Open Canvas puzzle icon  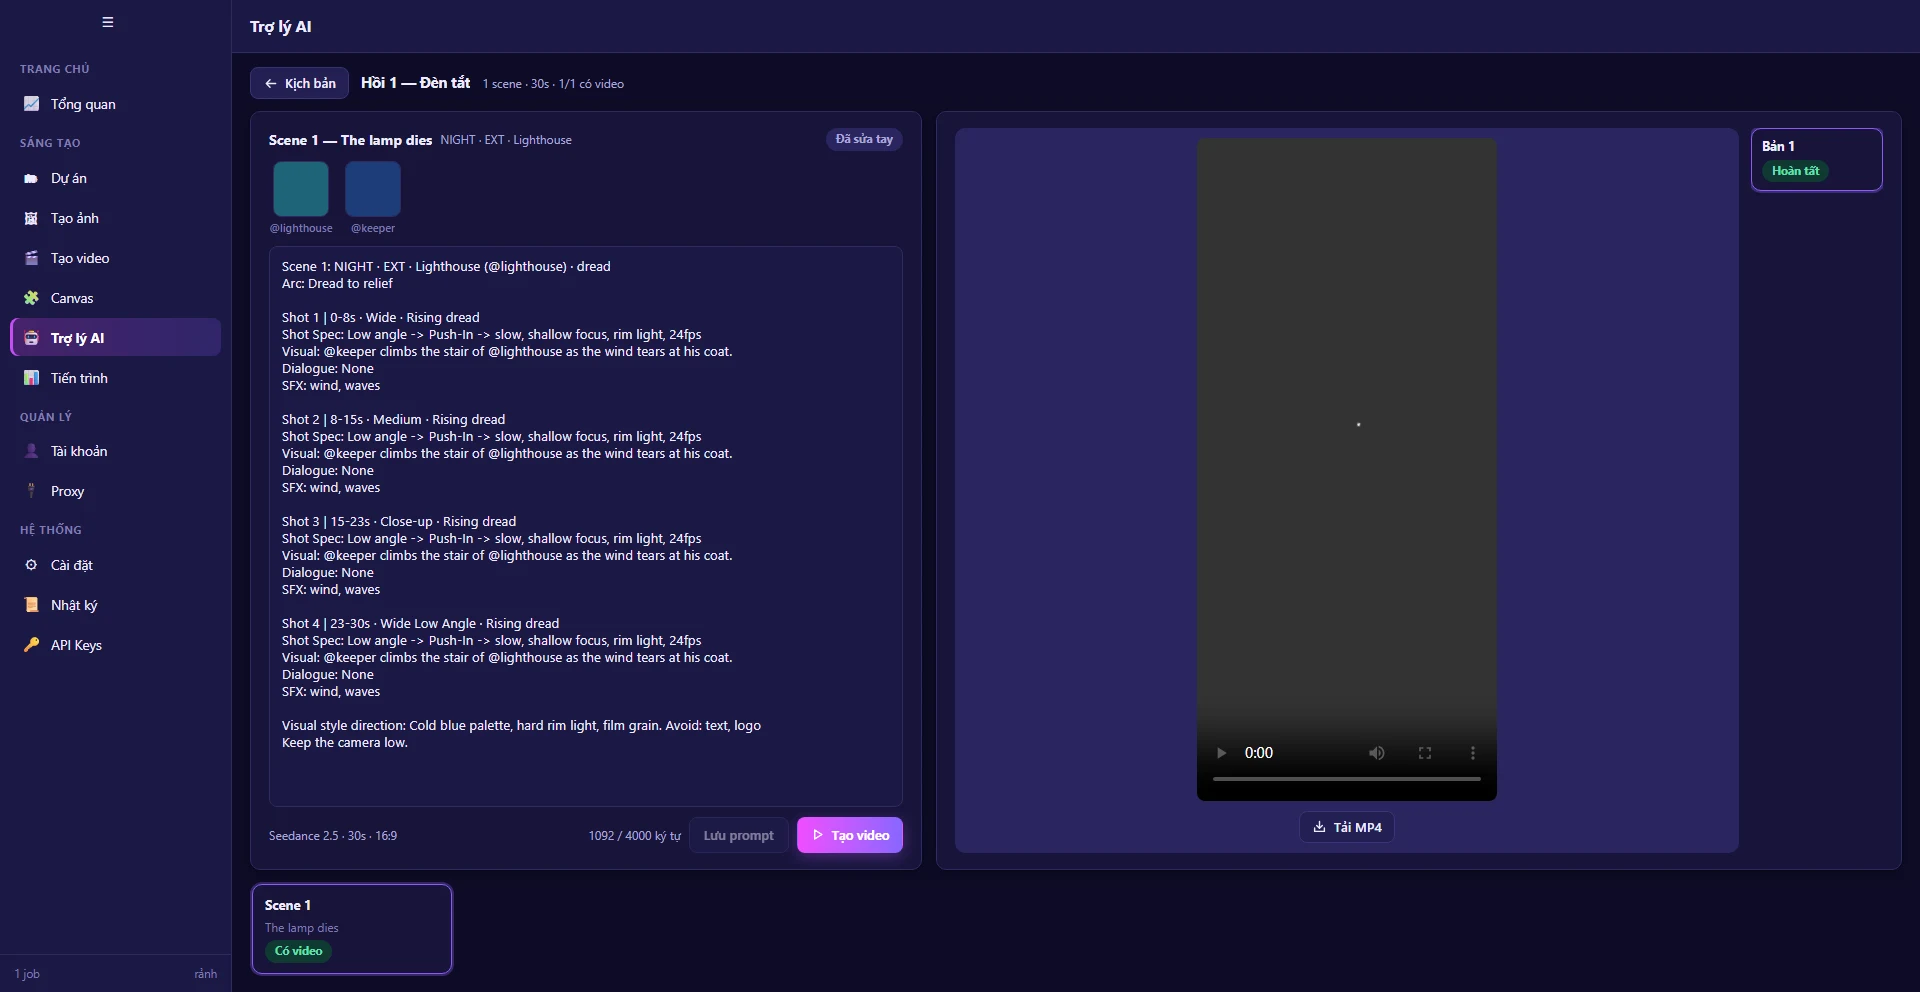pyautogui.click(x=31, y=298)
